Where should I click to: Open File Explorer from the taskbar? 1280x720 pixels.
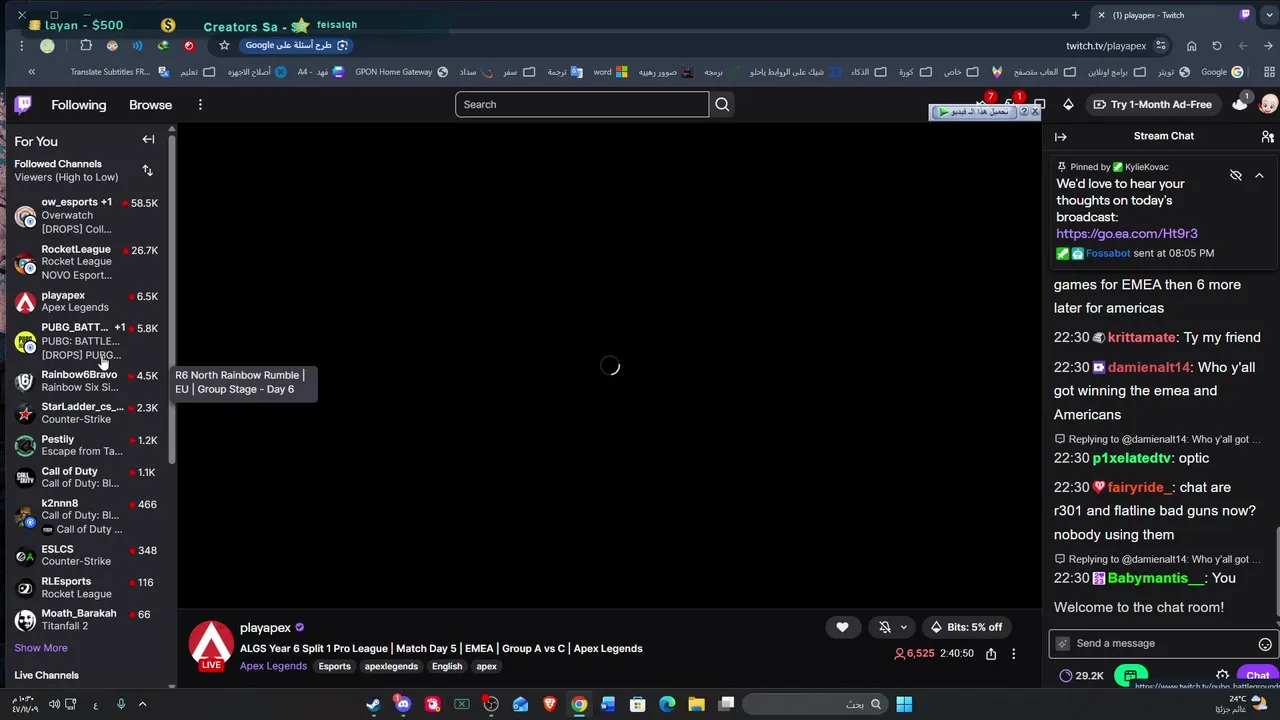coord(696,704)
